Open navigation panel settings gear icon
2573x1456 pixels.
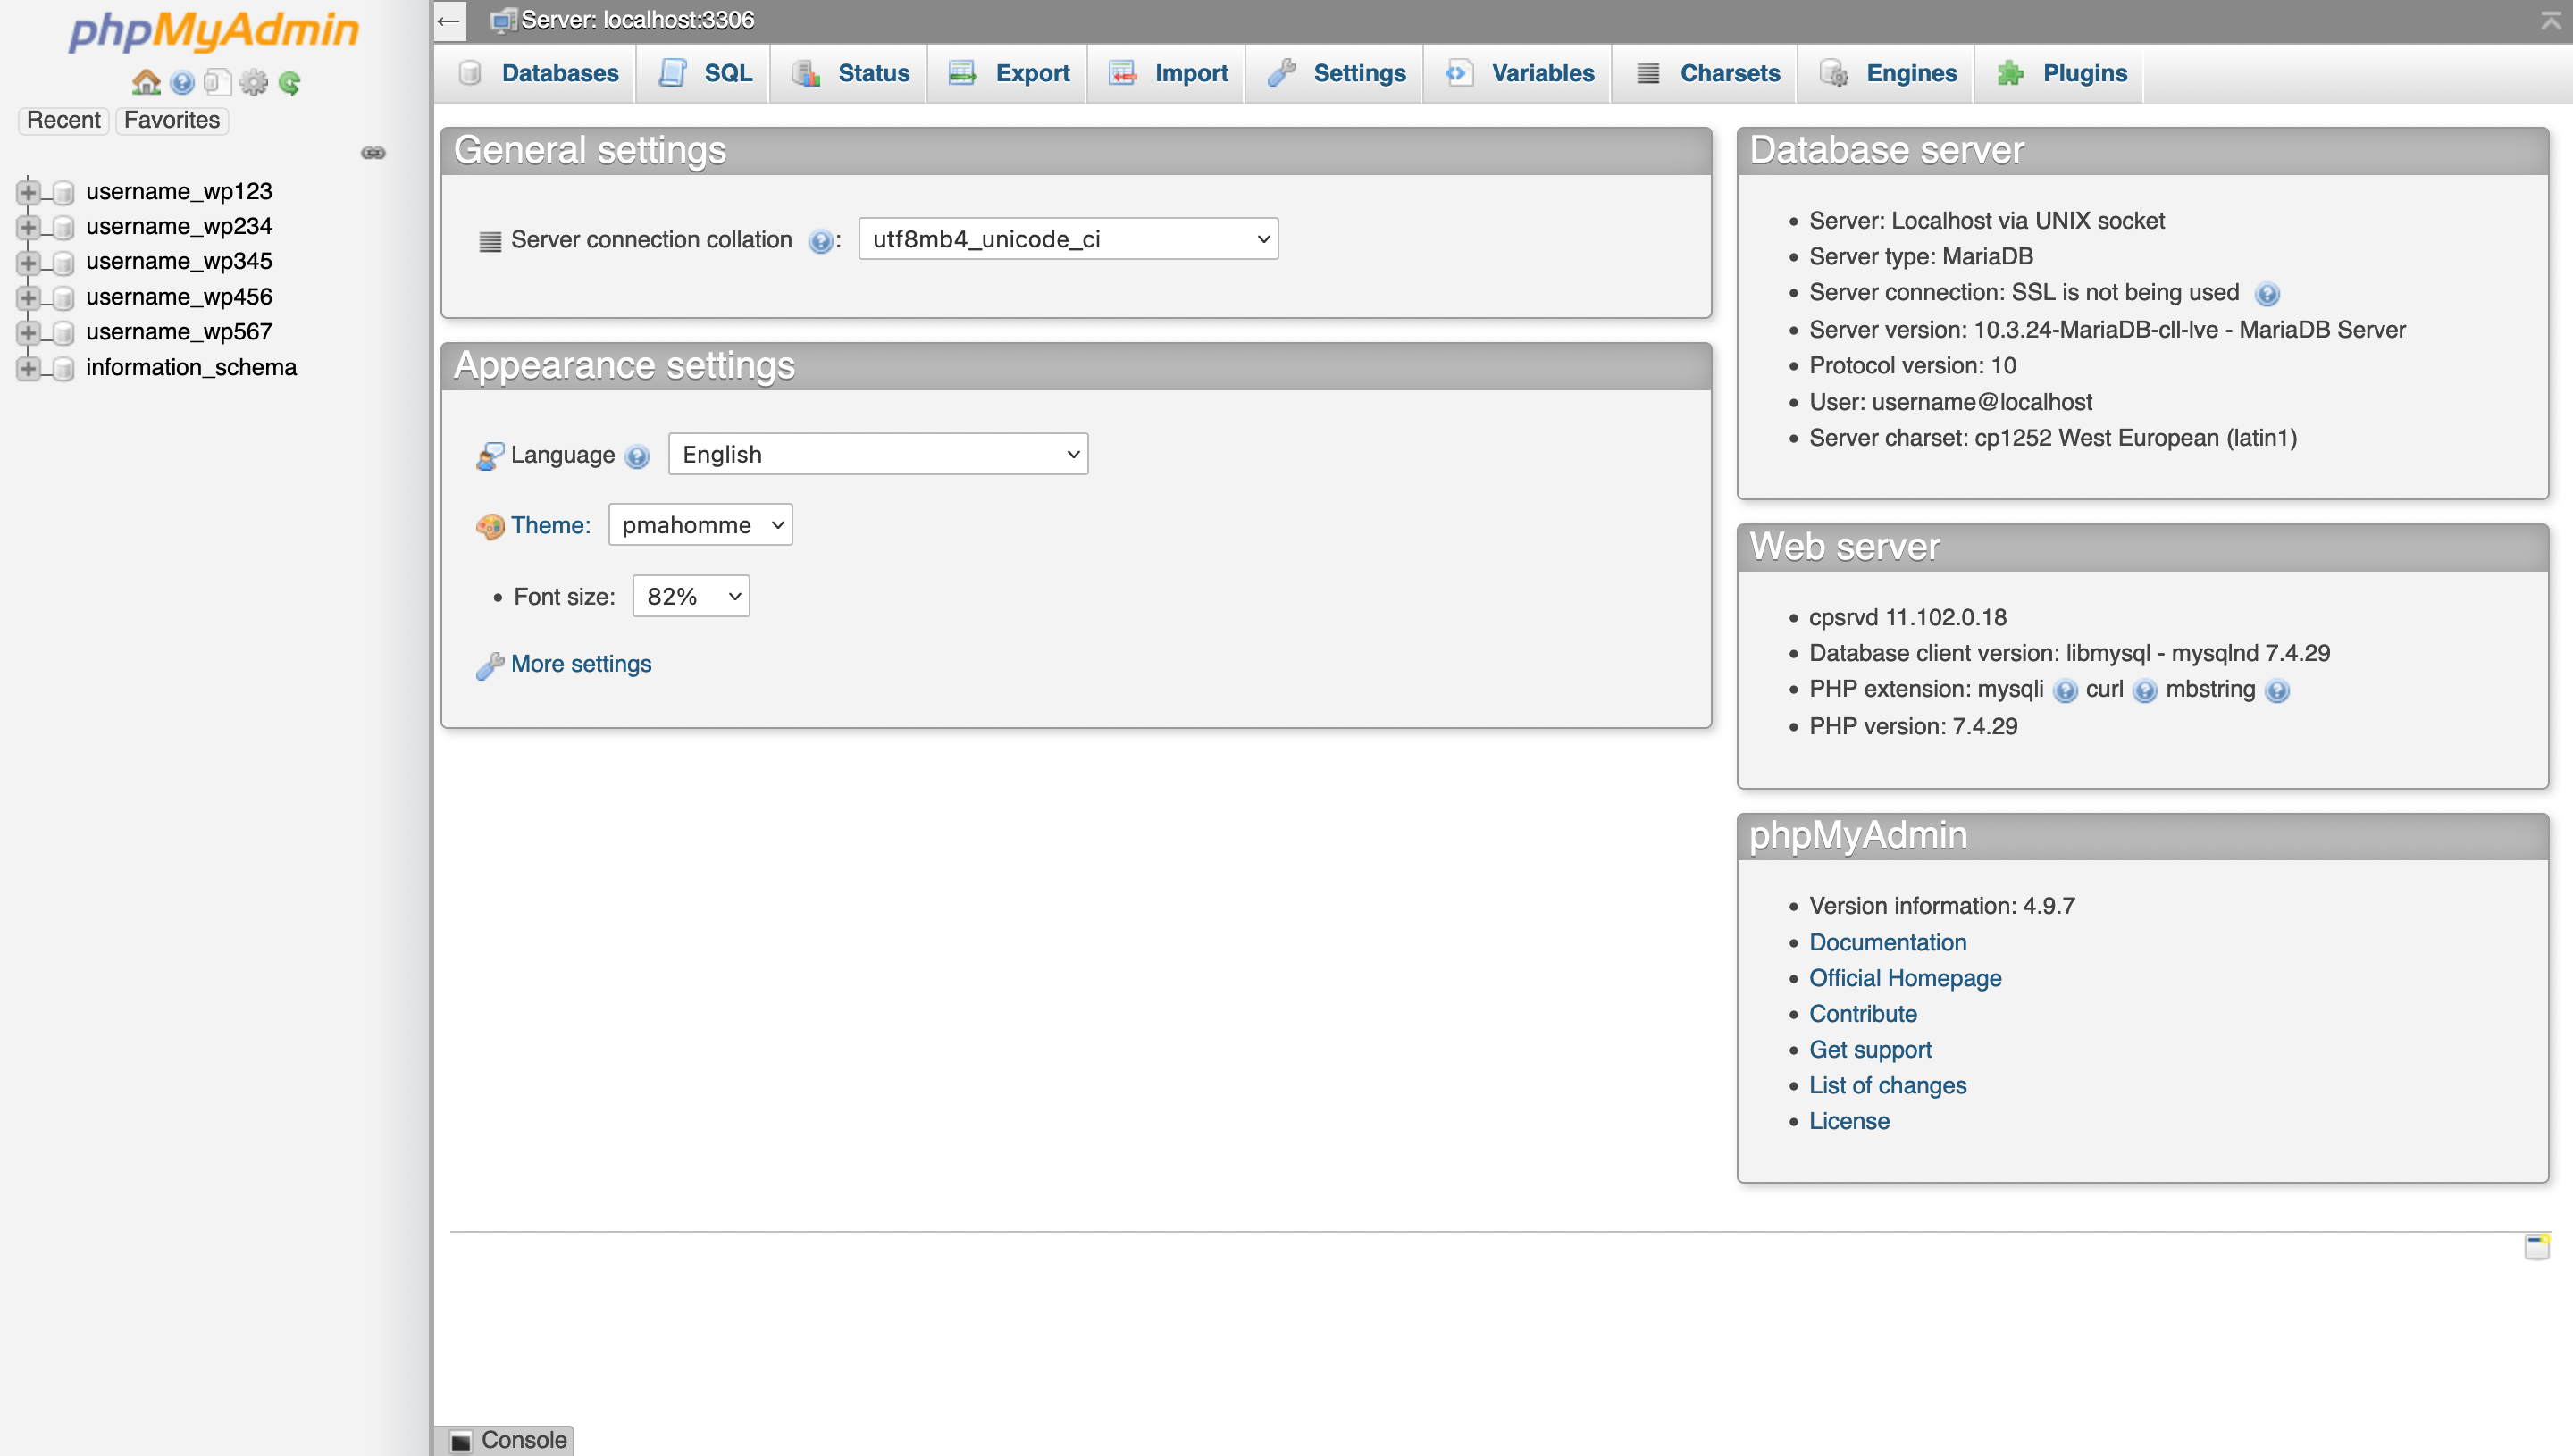click(254, 82)
